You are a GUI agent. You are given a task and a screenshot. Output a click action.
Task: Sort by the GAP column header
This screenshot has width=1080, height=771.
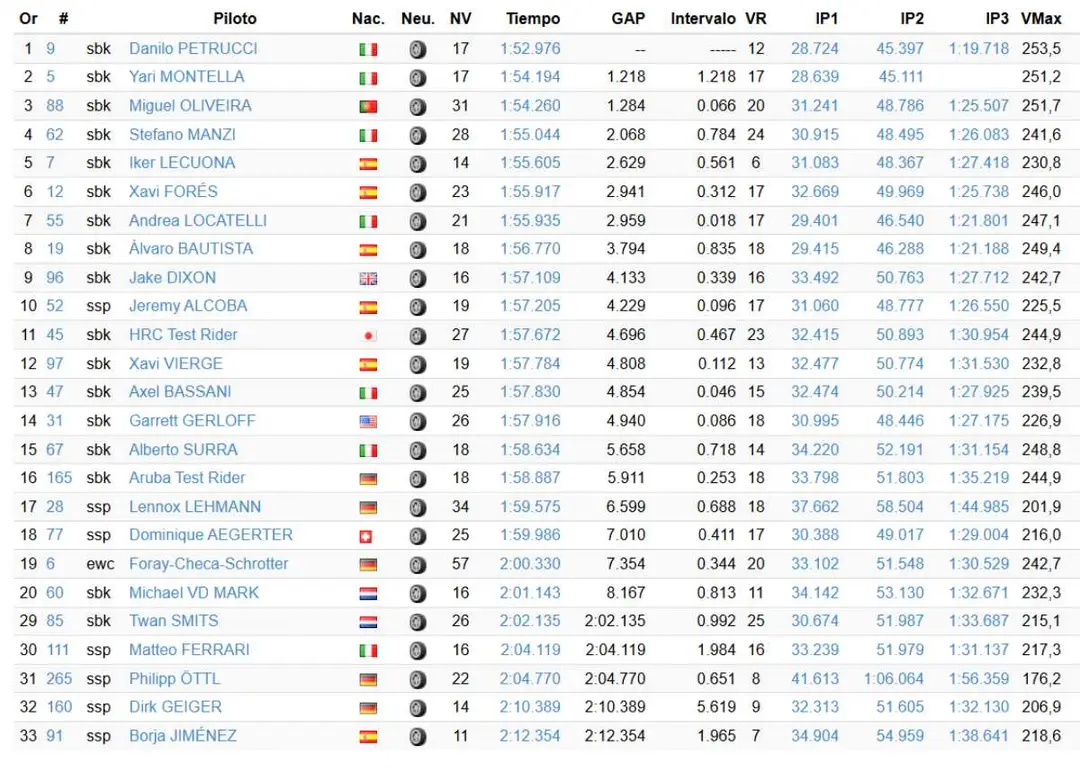tap(628, 19)
